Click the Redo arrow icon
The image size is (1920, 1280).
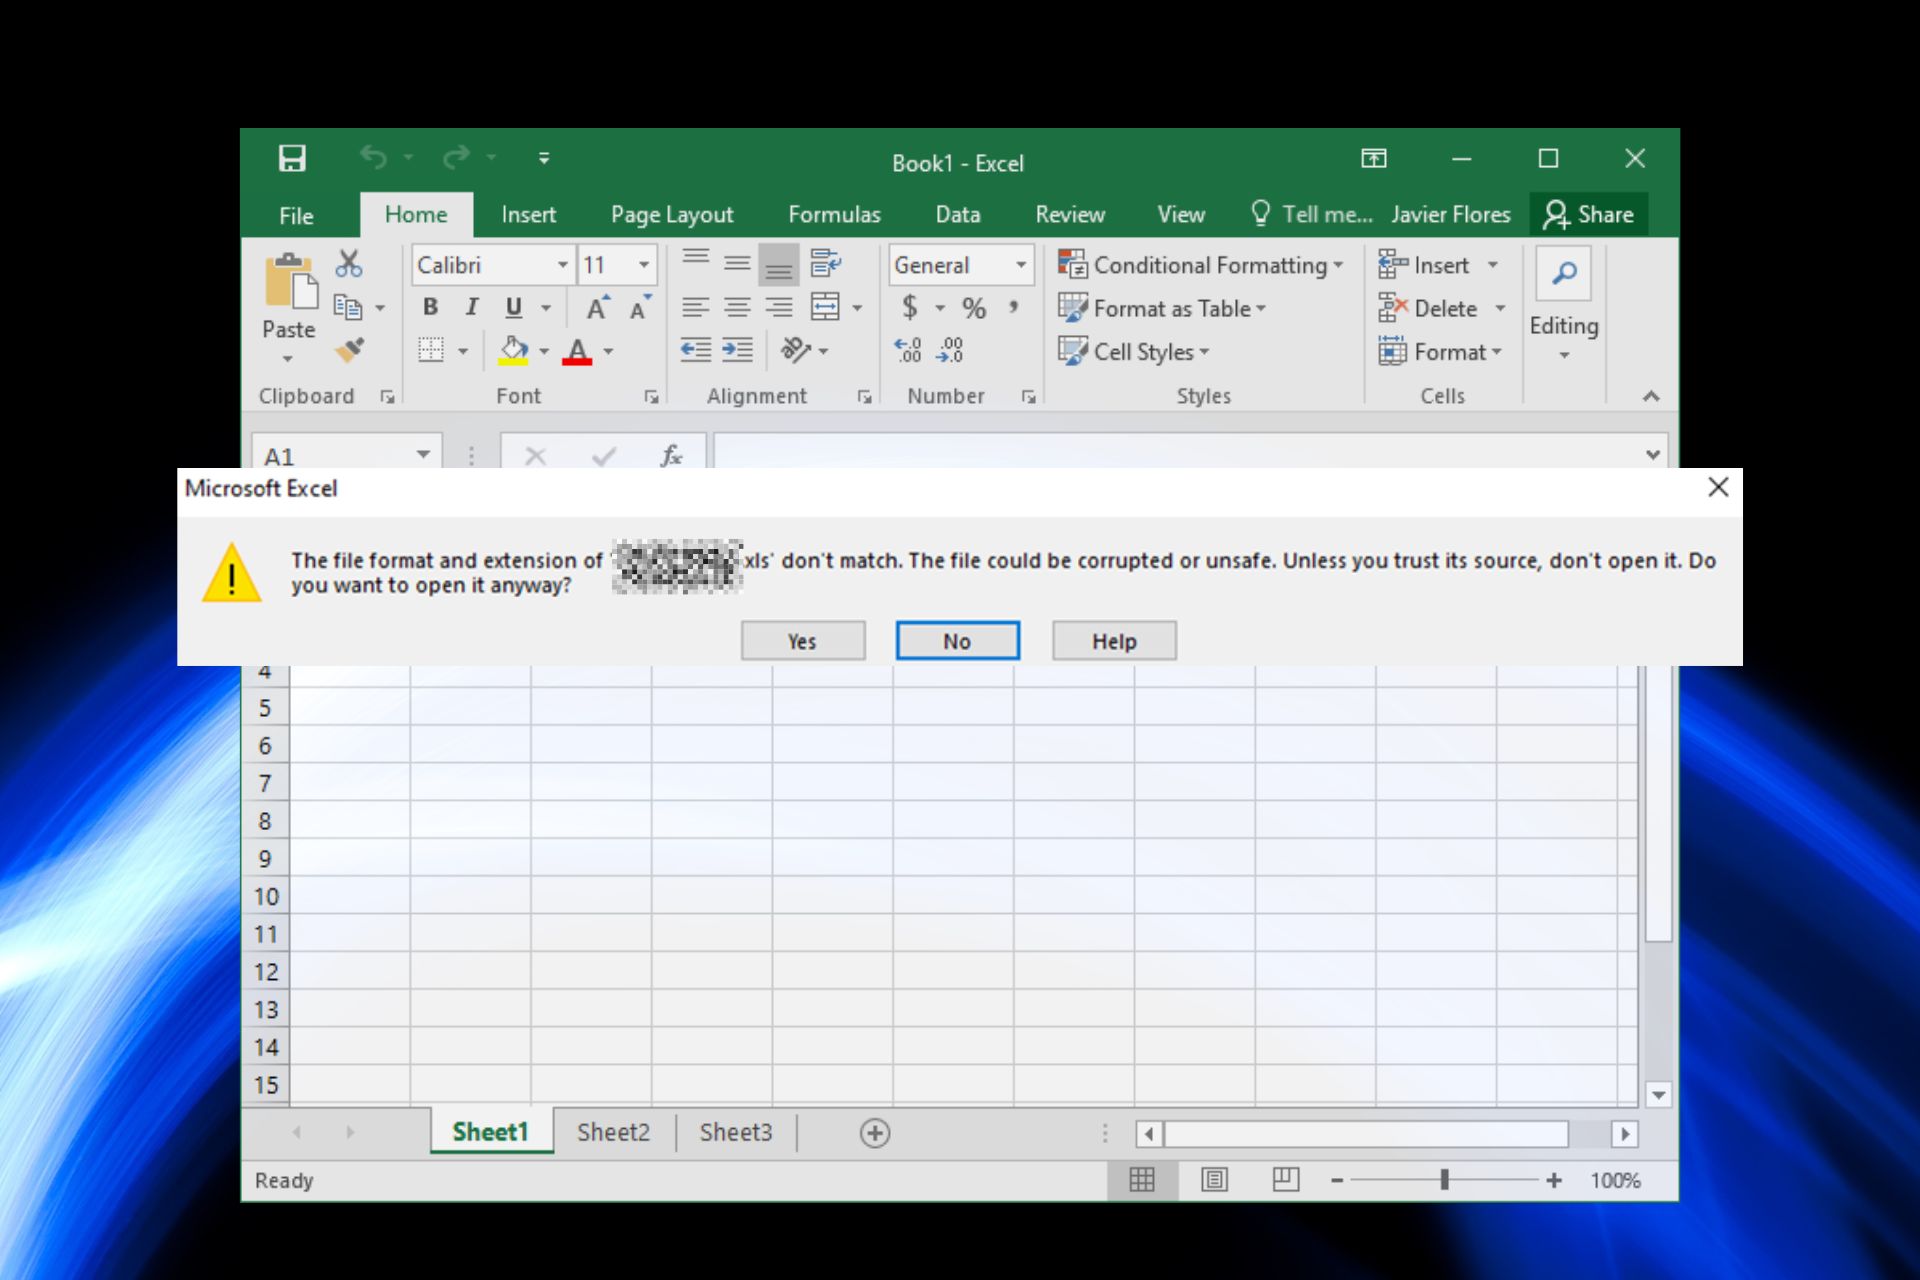(456, 158)
